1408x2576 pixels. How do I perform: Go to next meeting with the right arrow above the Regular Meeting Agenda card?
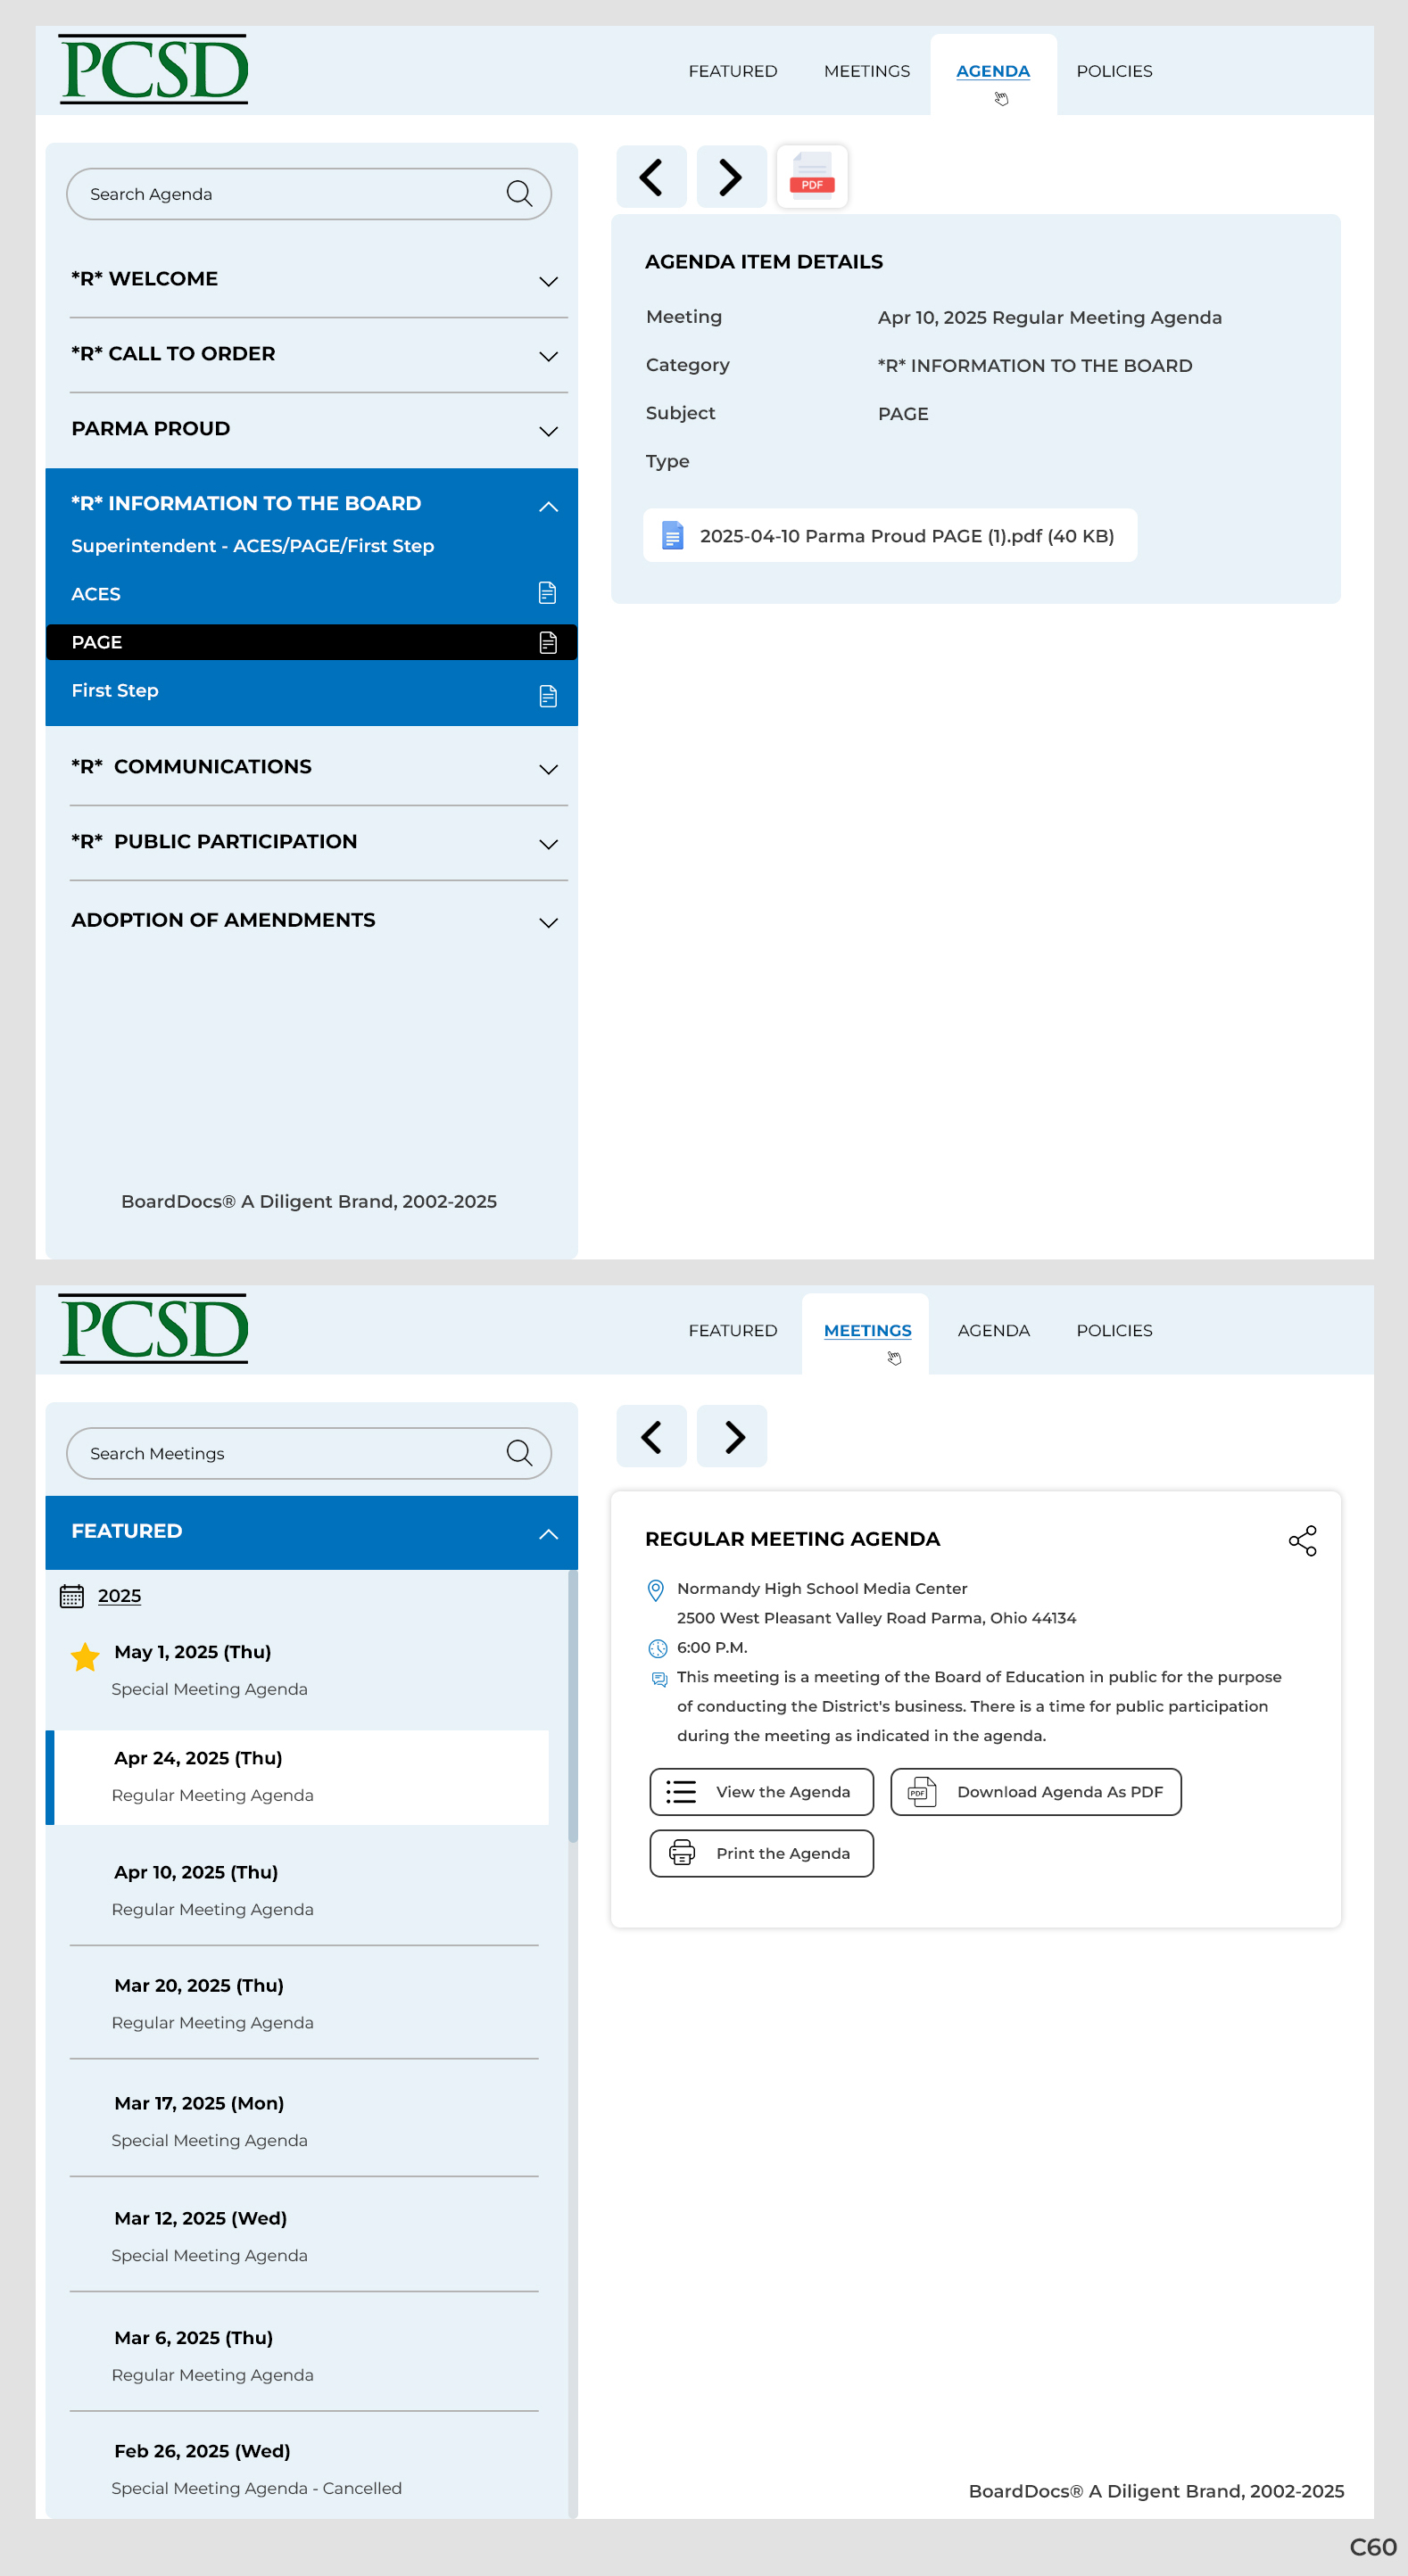731,1436
